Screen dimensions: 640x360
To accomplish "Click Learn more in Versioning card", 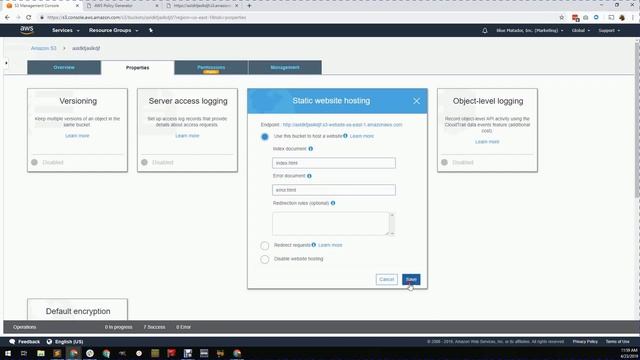I will click(77, 136).
